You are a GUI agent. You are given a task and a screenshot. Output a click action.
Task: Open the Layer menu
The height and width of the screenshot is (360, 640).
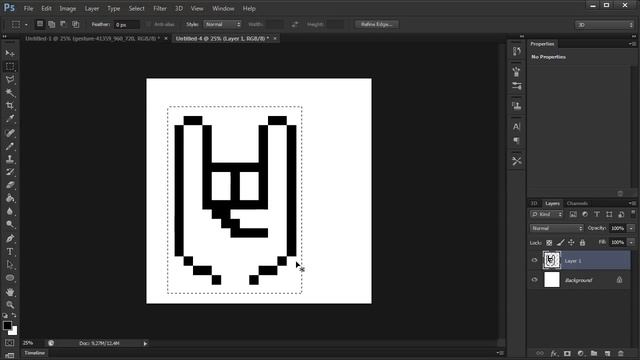(91, 8)
